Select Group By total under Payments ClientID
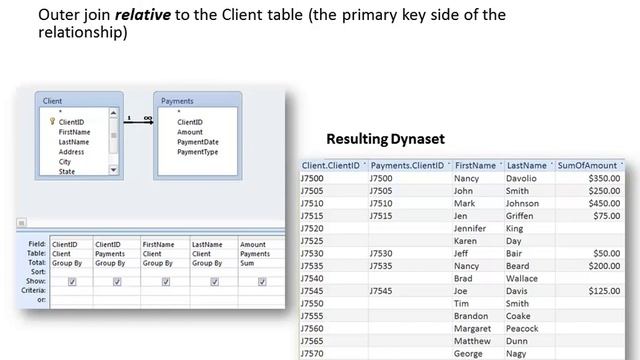Screen dimensions: 640x360 [117, 263]
